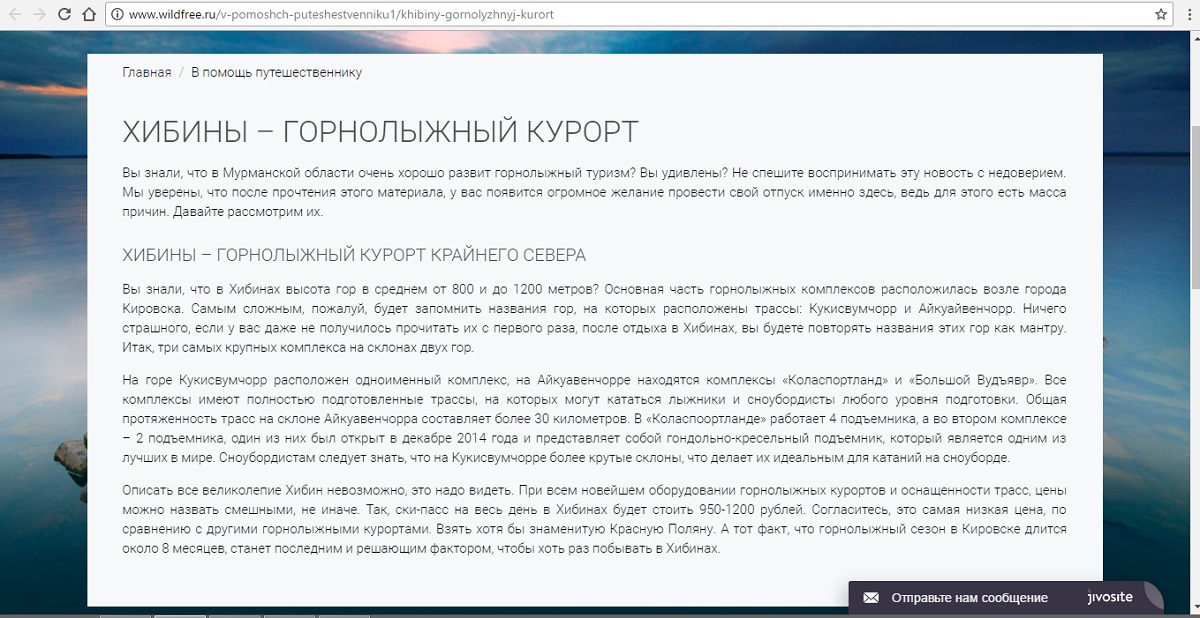Open the Chrome three-dot menu
The height and width of the screenshot is (618, 1200).
tap(1188, 15)
